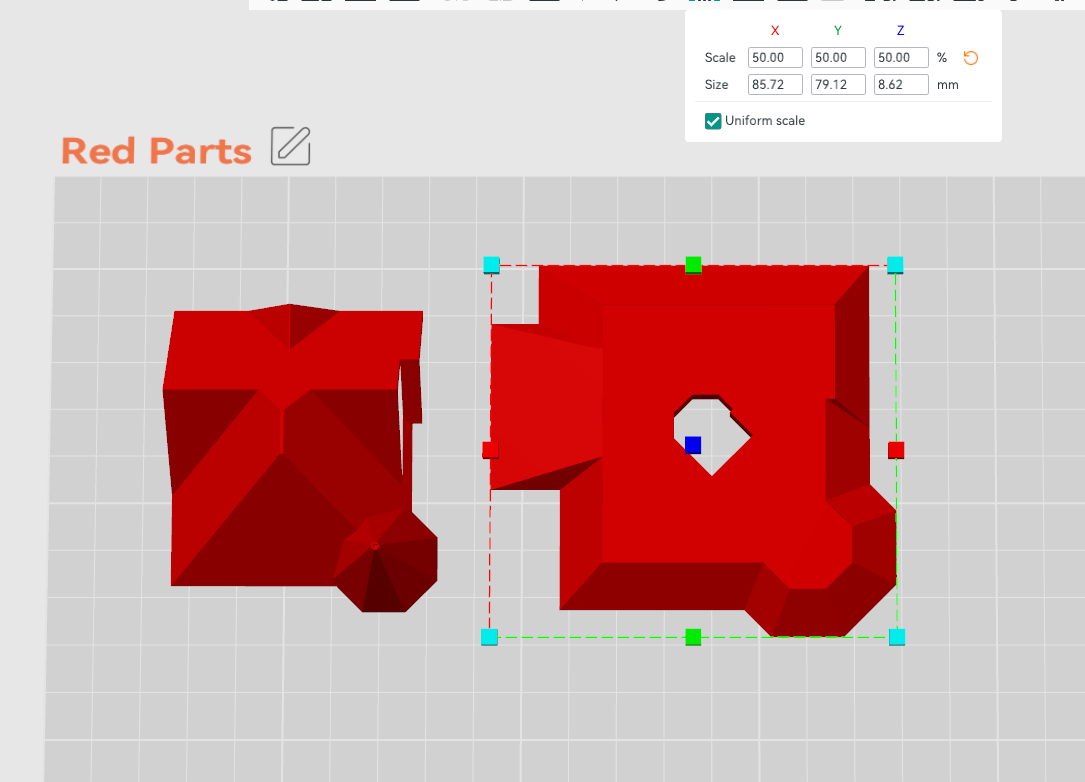1085x782 pixels.
Task: Click the top-right cyan corner scale handle
Action: 895,264
